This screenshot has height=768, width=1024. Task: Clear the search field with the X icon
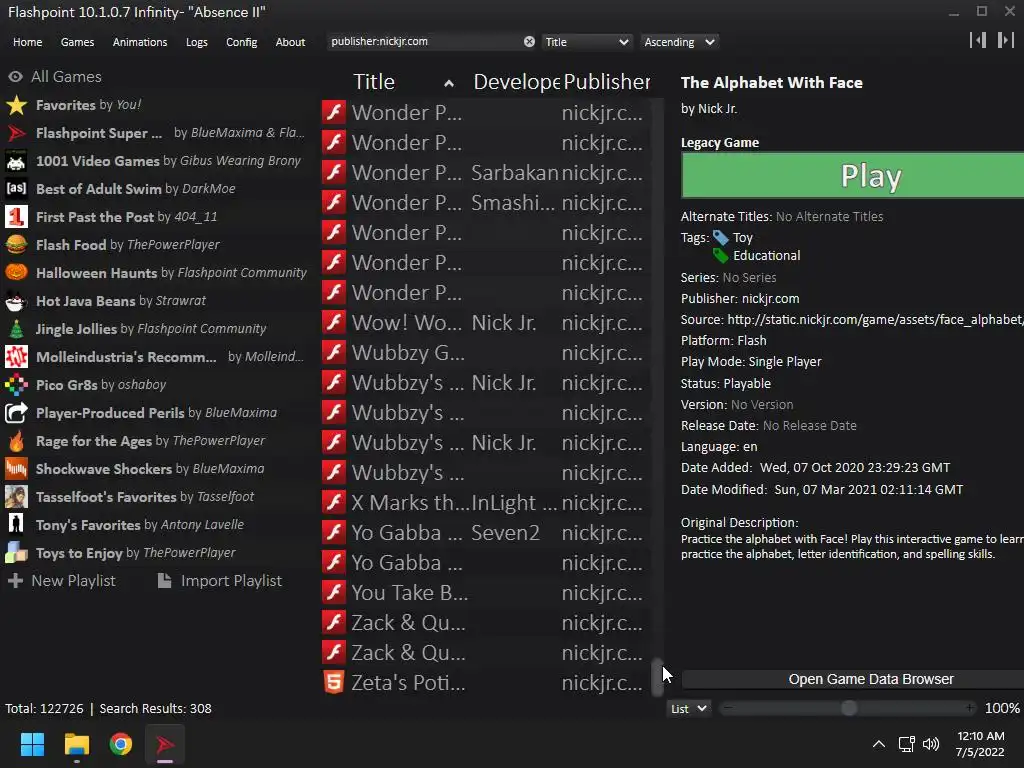pyautogui.click(x=529, y=42)
